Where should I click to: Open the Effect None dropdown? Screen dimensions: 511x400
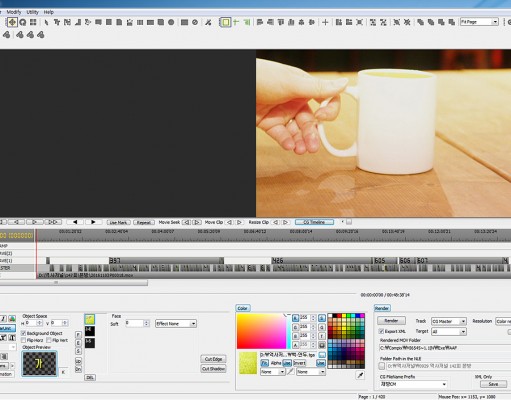176,323
